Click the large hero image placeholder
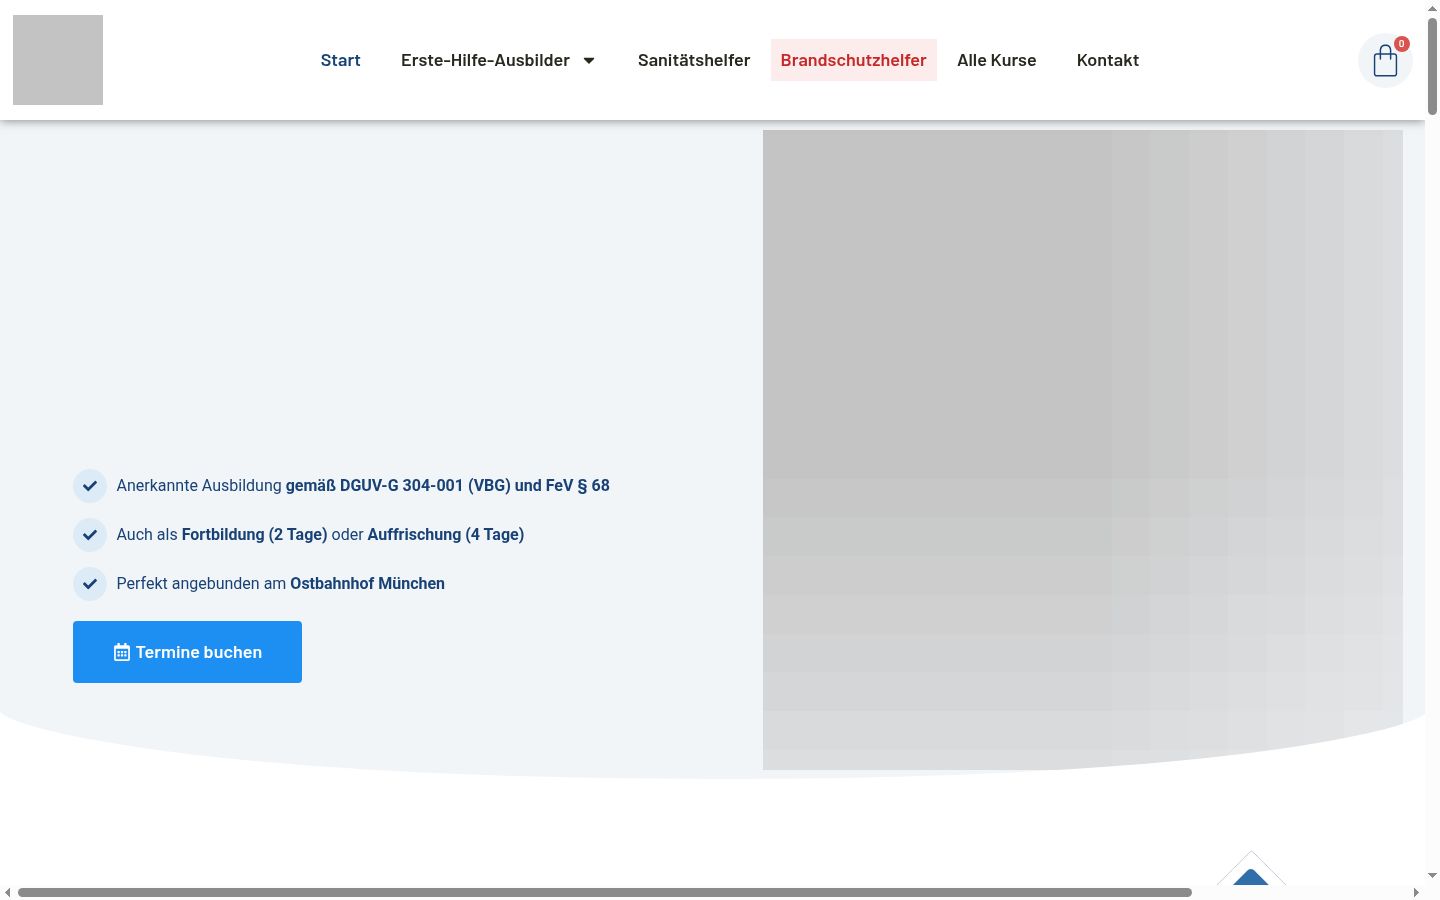Image resolution: width=1440 pixels, height=900 pixels. tap(1083, 450)
